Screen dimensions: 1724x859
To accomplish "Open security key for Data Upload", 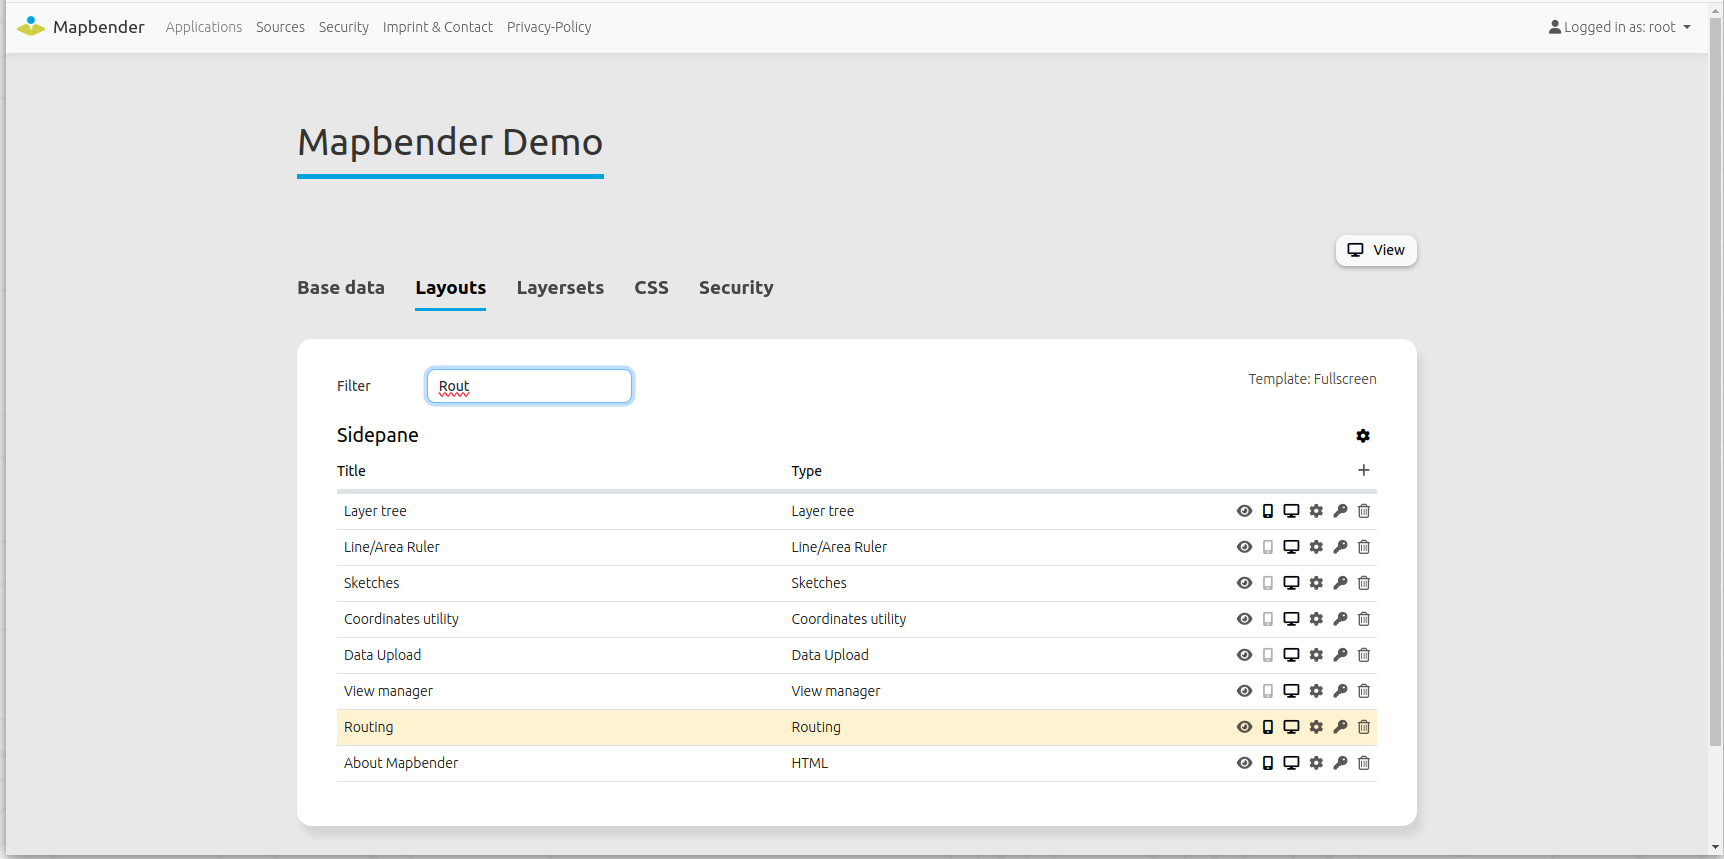I will coord(1340,655).
